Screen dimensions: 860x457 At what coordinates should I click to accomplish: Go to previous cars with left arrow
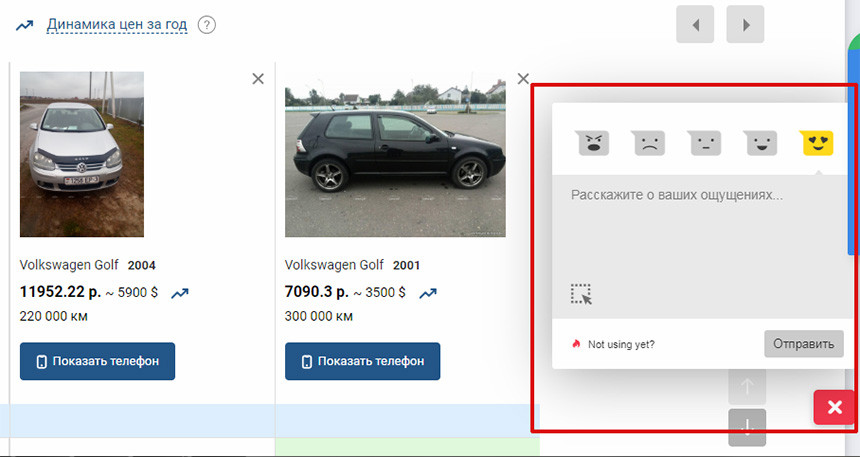695,25
